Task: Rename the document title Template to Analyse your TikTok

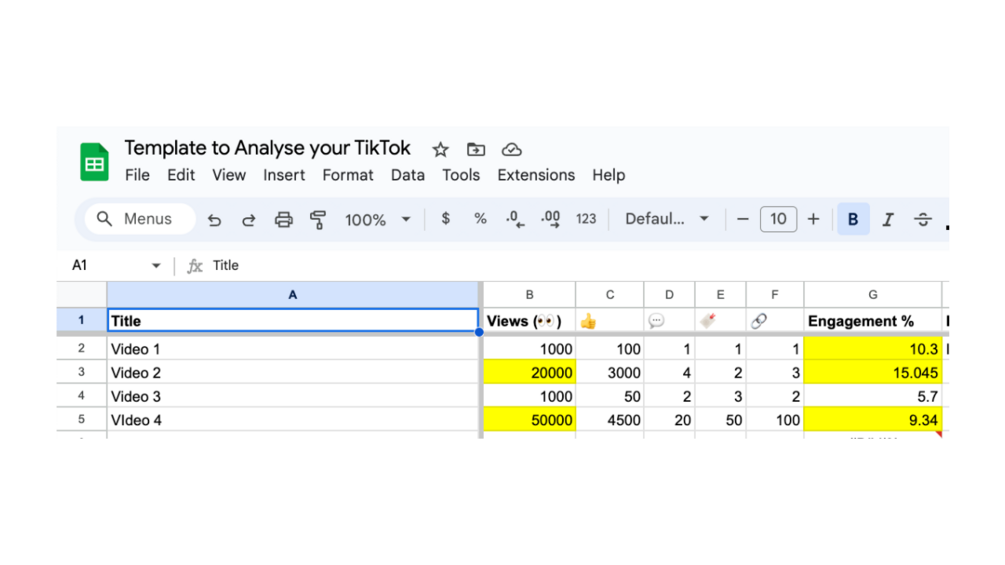Action: pyautogui.click(x=267, y=148)
